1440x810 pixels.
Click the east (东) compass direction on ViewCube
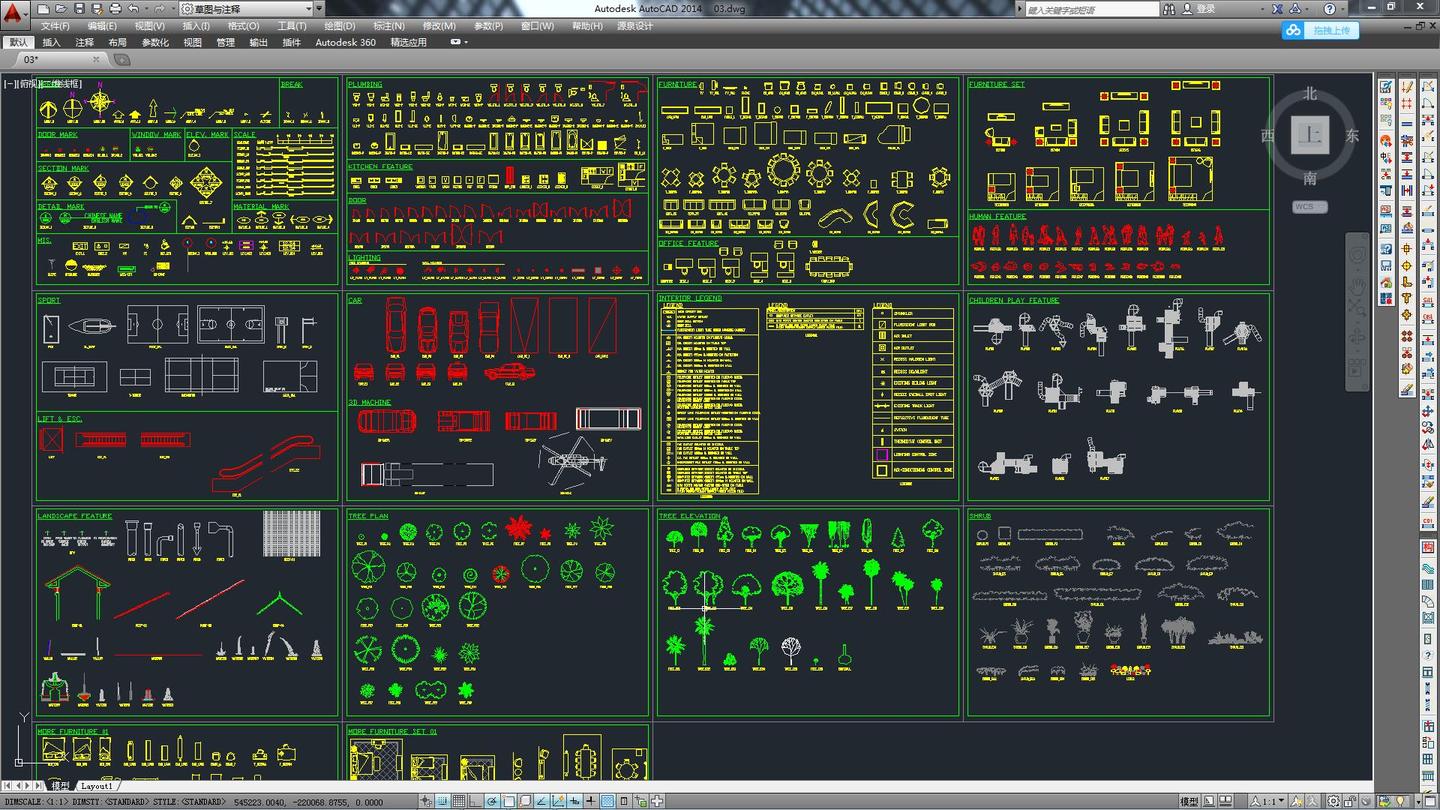tap(1352, 136)
